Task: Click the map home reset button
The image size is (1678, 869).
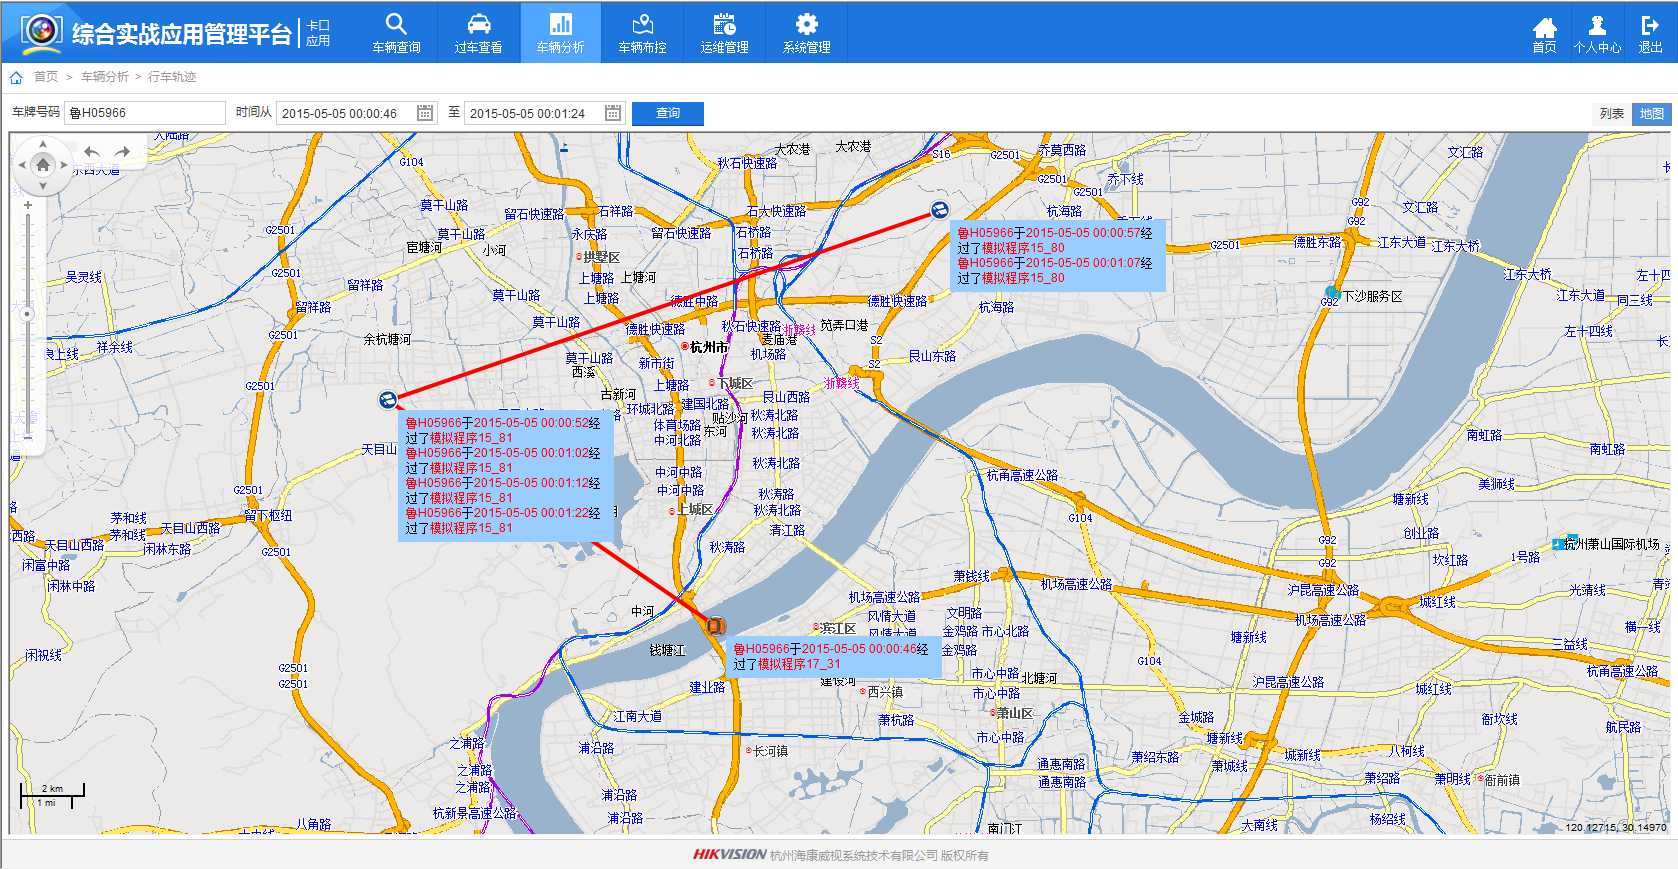Action: click(x=43, y=165)
